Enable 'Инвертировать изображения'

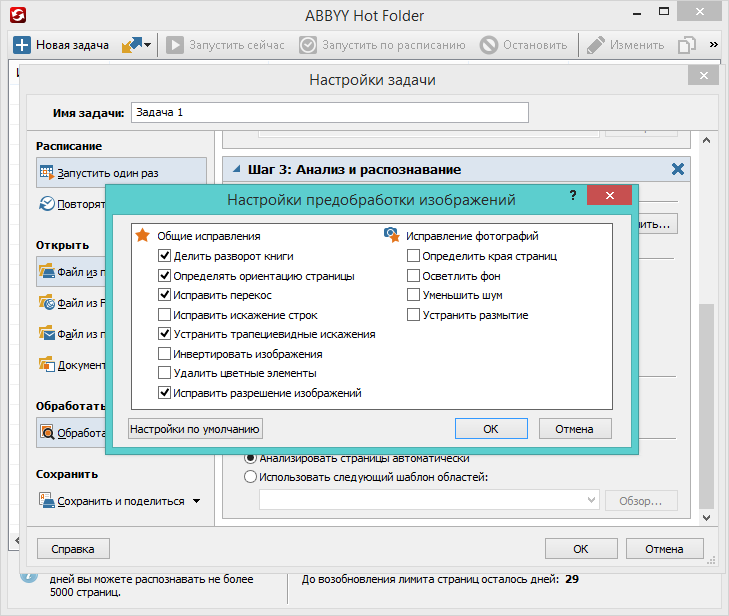(x=165, y=354)
